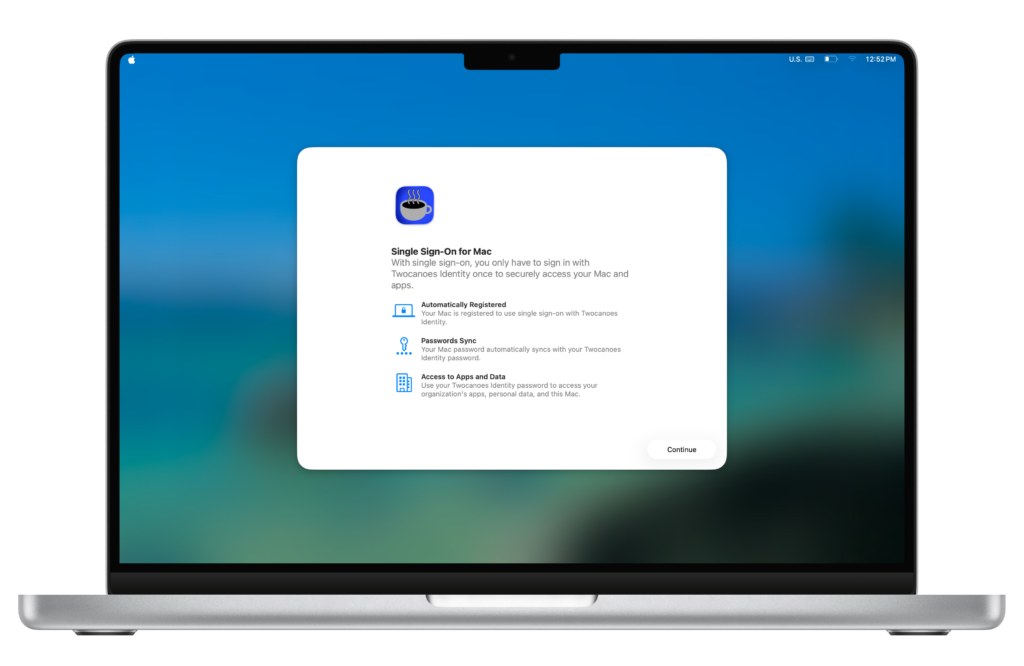Image resolution: width=1024 pixels, height=666 pixels.
Task: Click the key Passwords Sync icon
Action: coord(403,346)
